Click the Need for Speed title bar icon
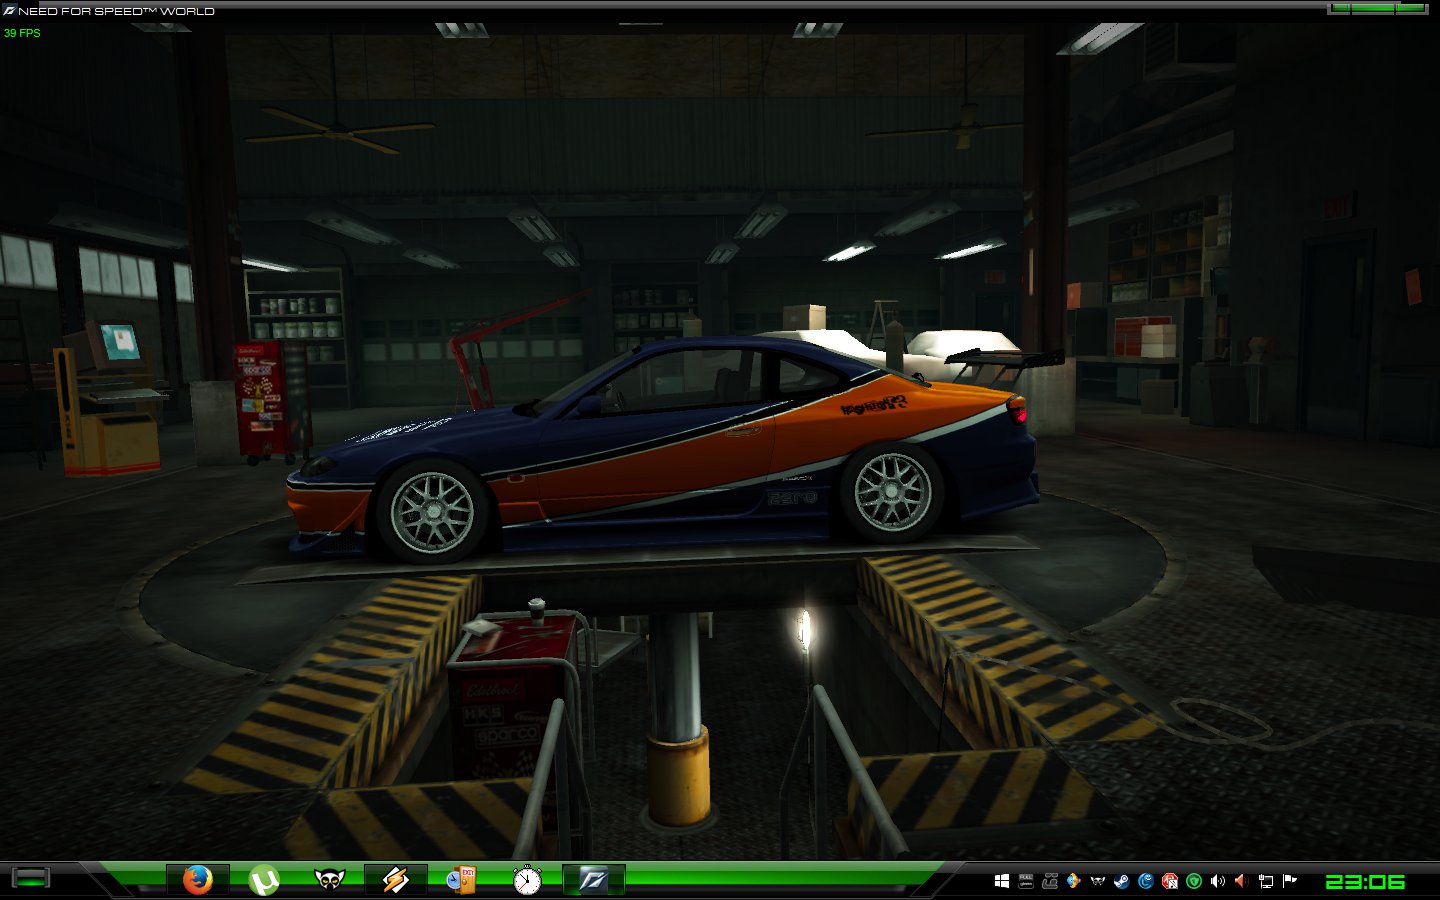This screenshot has height=900, width=1440. pos(9,11)
